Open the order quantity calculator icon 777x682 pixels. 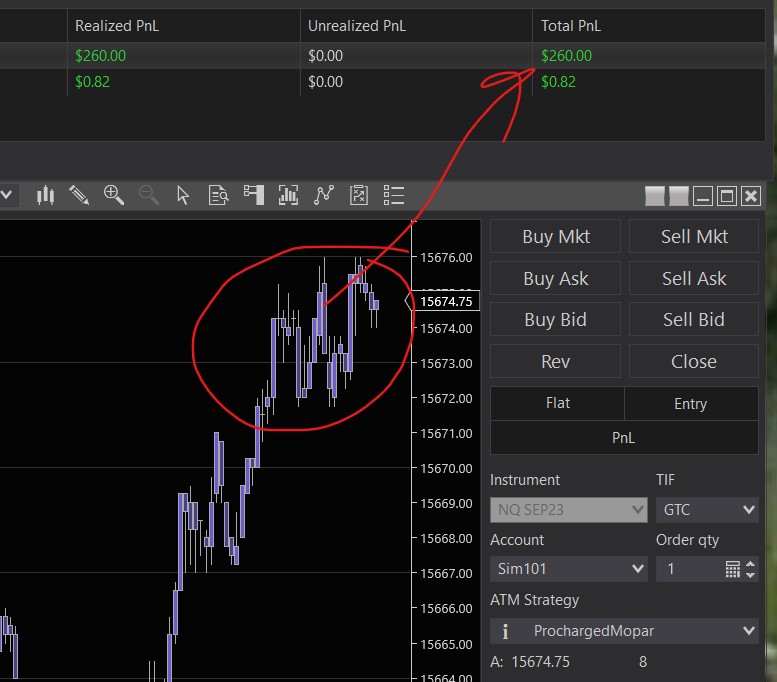732,569
